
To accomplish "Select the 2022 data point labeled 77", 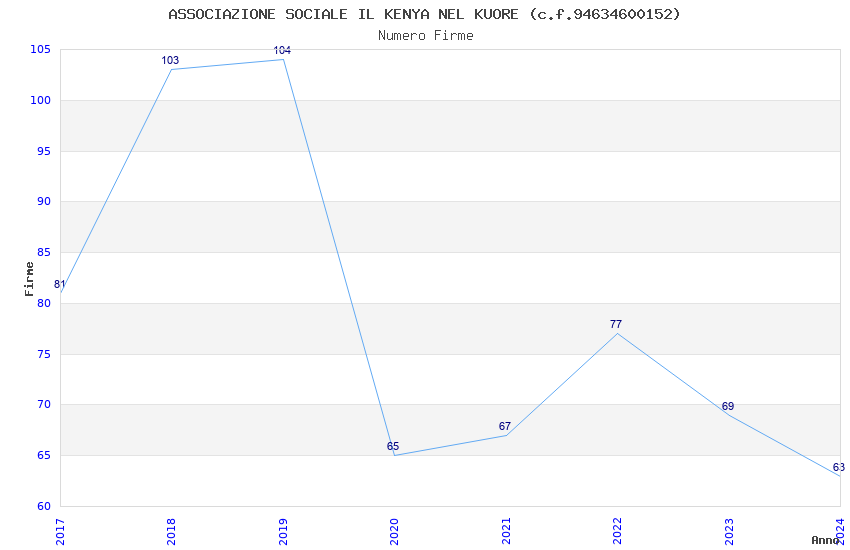I will click(x=616, y=324).
